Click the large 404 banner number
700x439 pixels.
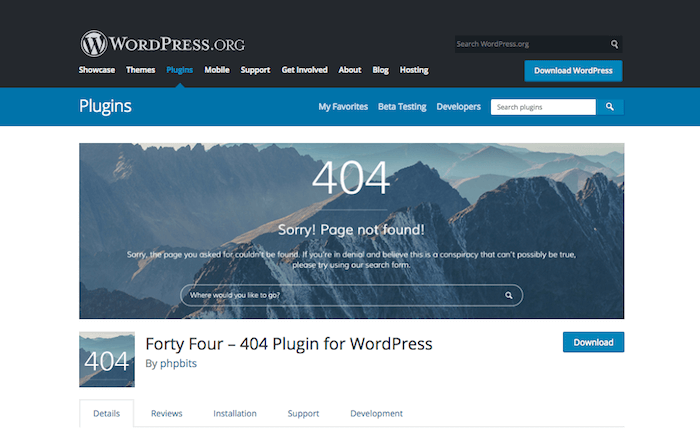[x=351, y=178]
